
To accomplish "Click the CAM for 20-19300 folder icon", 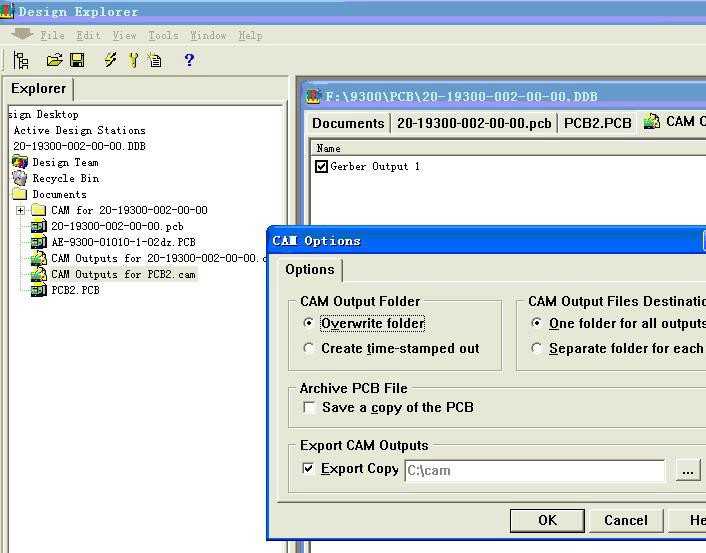I will pos(39,210).
